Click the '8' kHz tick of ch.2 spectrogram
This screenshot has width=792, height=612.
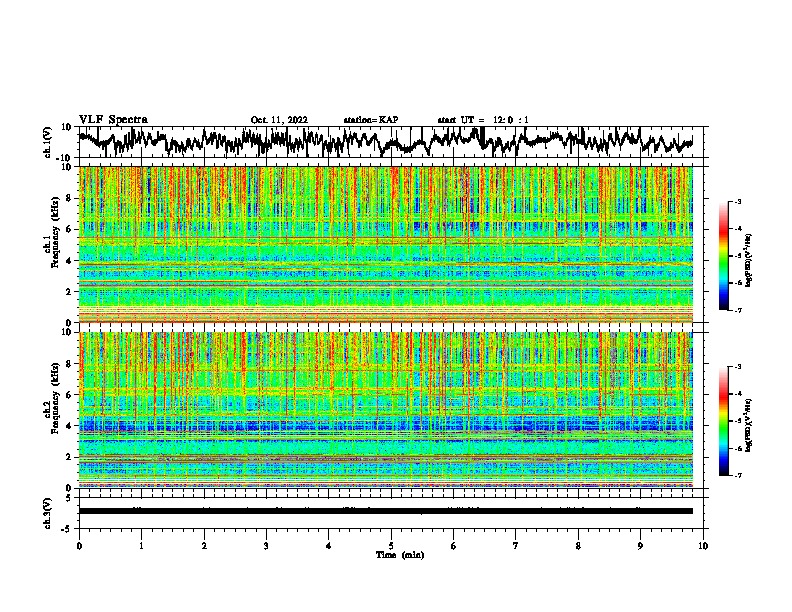click(69, 364)
